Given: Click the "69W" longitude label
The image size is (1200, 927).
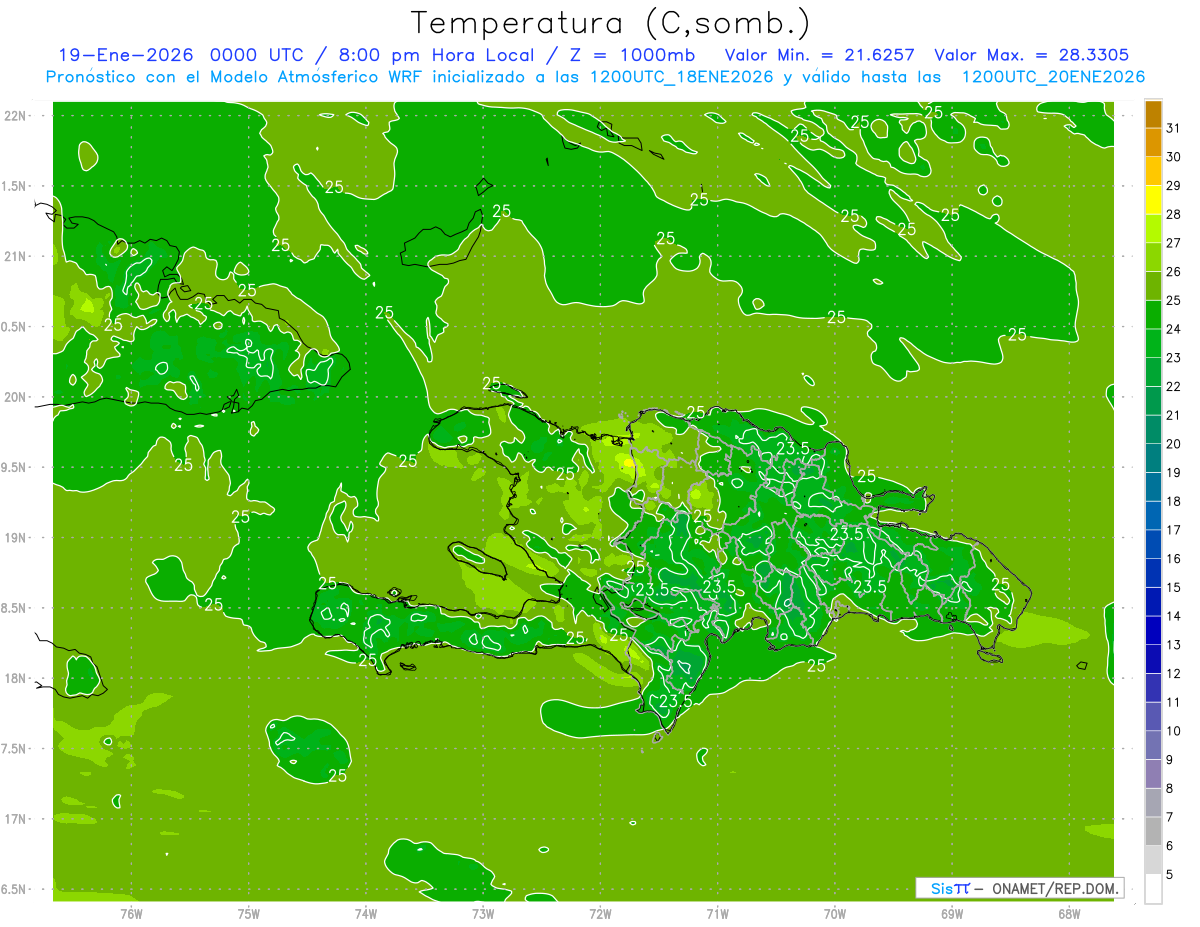Looking at the screenshot, I should click(x=952, y=914).
